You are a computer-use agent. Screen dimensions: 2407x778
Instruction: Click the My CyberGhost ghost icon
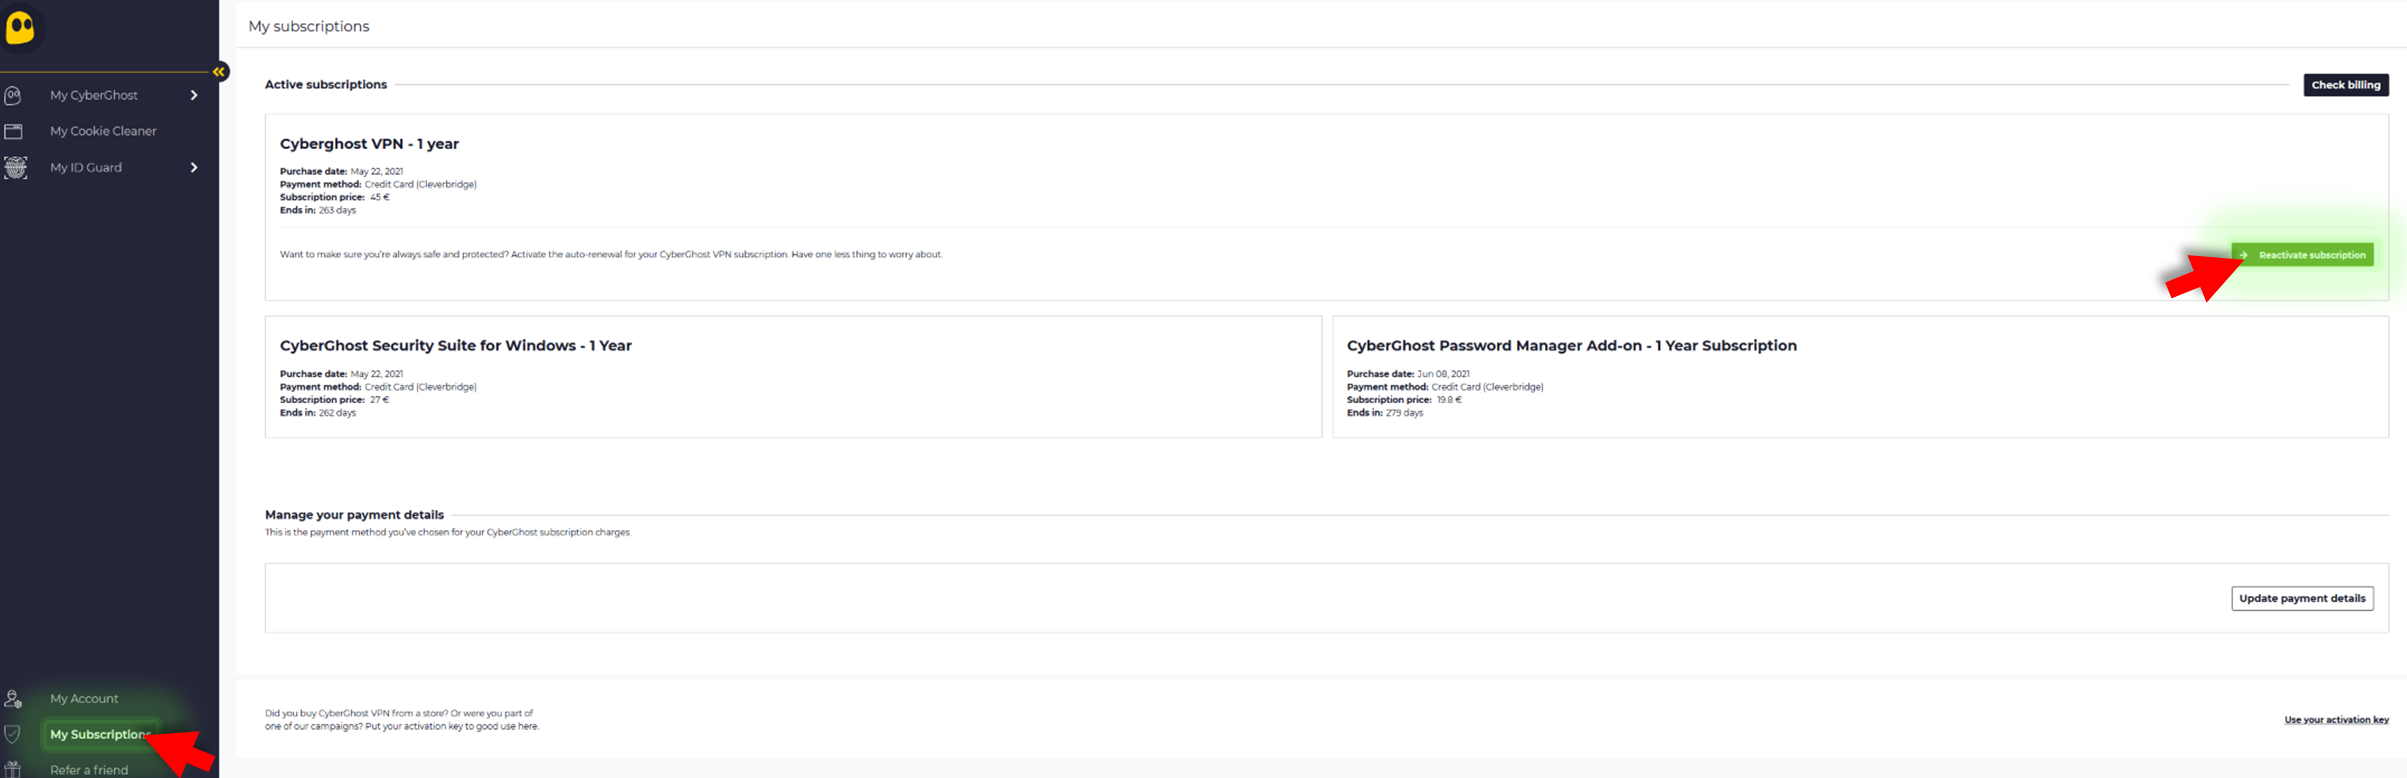13,95
